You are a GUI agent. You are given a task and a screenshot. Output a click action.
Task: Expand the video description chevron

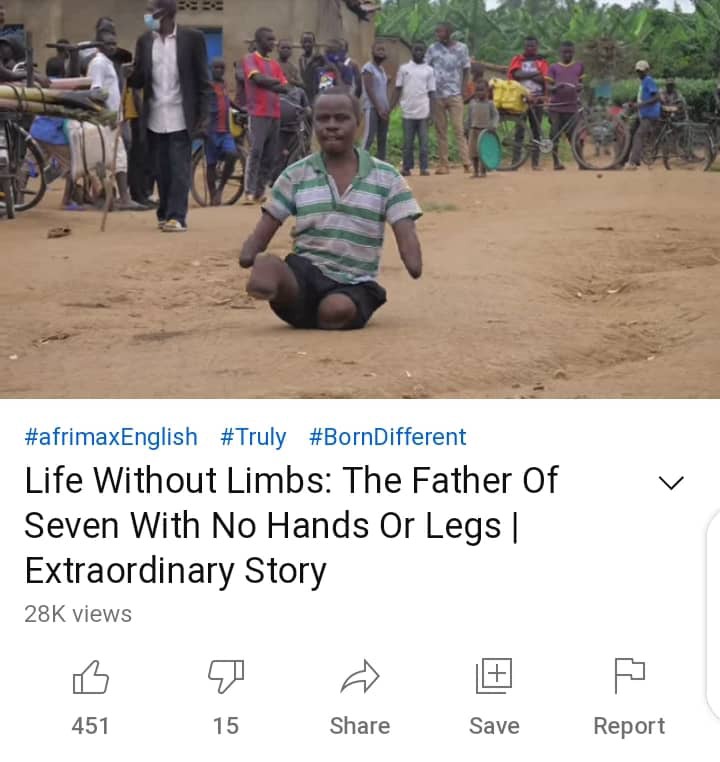coord(671,483)
